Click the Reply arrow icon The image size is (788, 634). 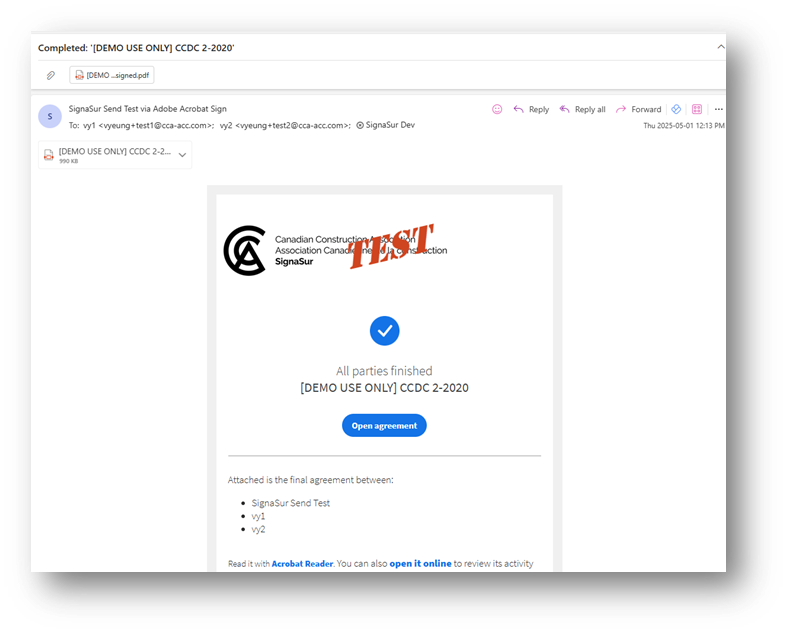pyautogui.click(x=518, y=109)
